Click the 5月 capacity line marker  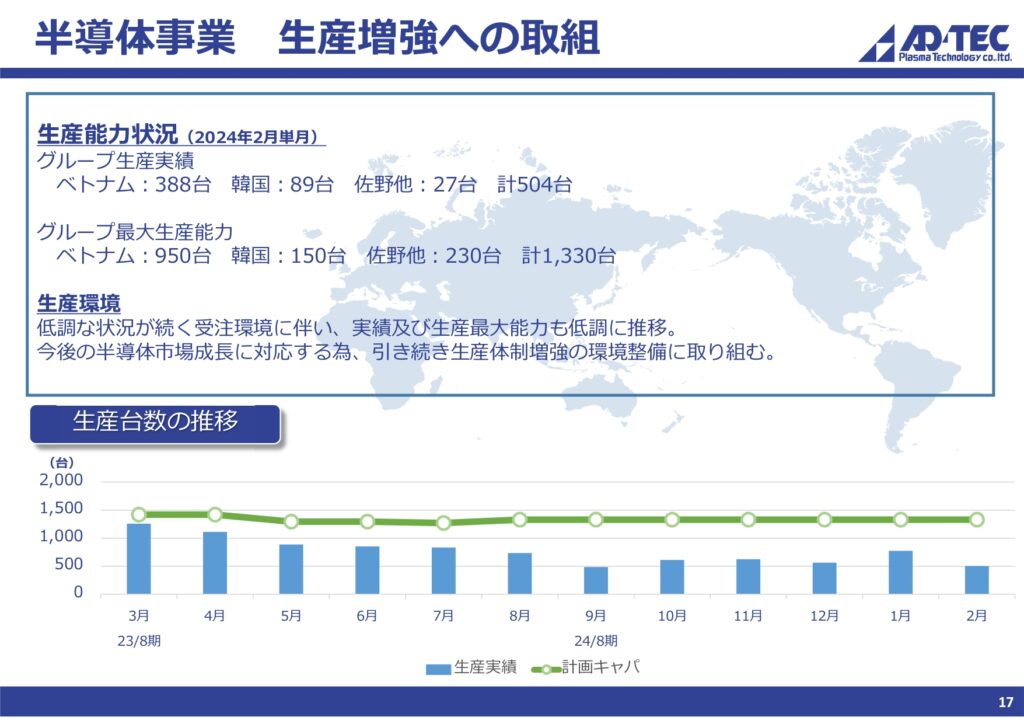291,522
